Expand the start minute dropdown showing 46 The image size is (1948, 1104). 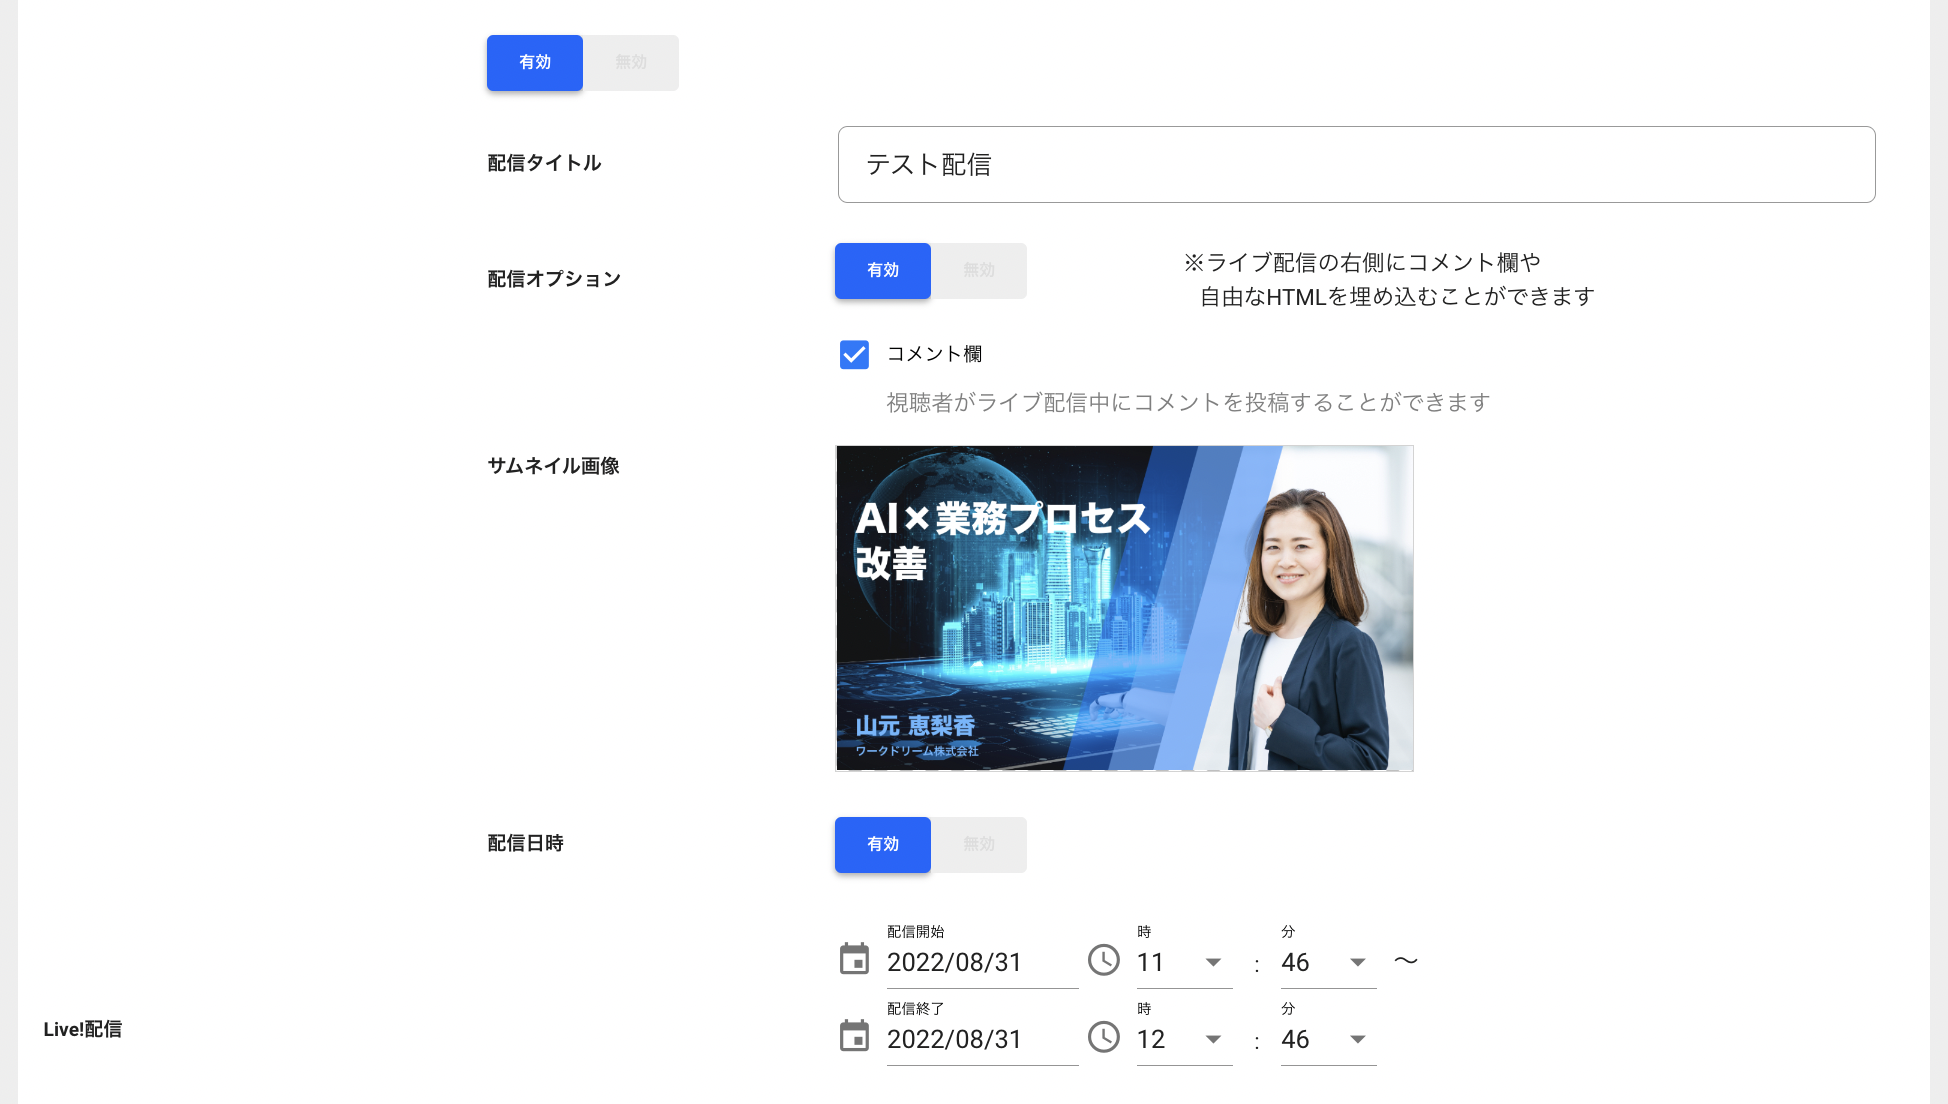[1329, 962]
